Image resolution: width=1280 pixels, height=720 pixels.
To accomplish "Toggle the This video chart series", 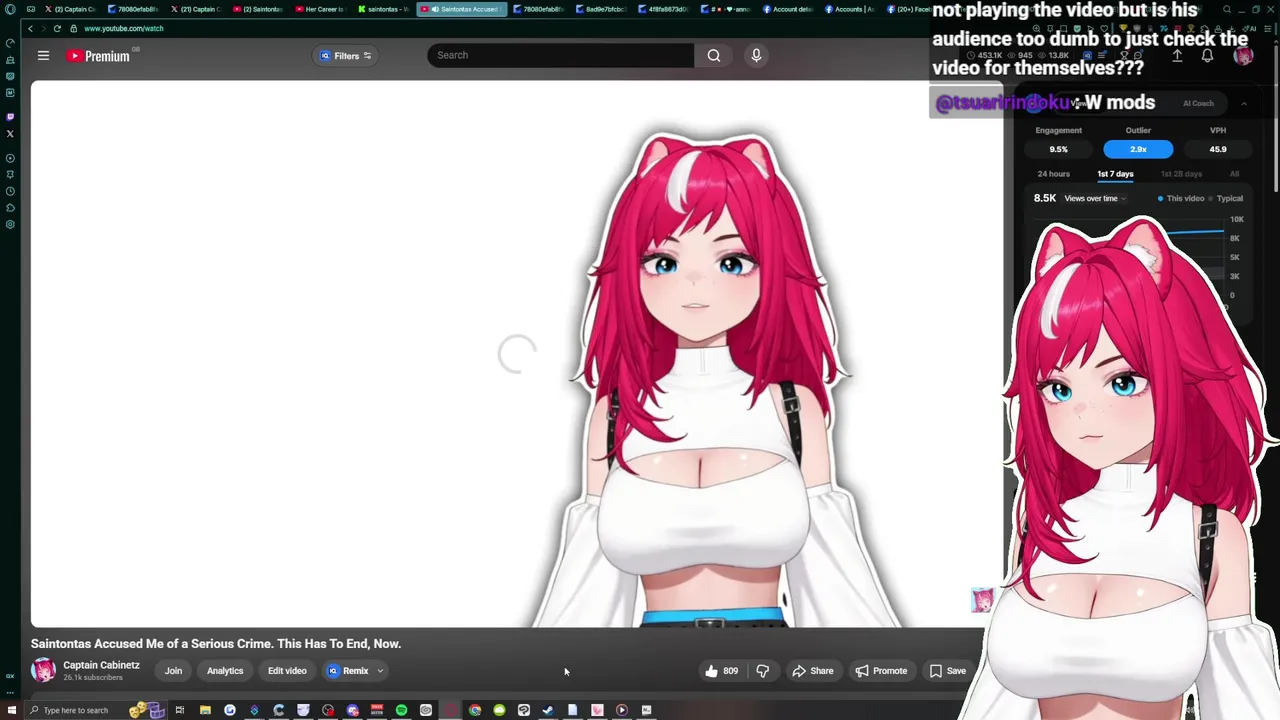I will click(x=1181, y=198).
